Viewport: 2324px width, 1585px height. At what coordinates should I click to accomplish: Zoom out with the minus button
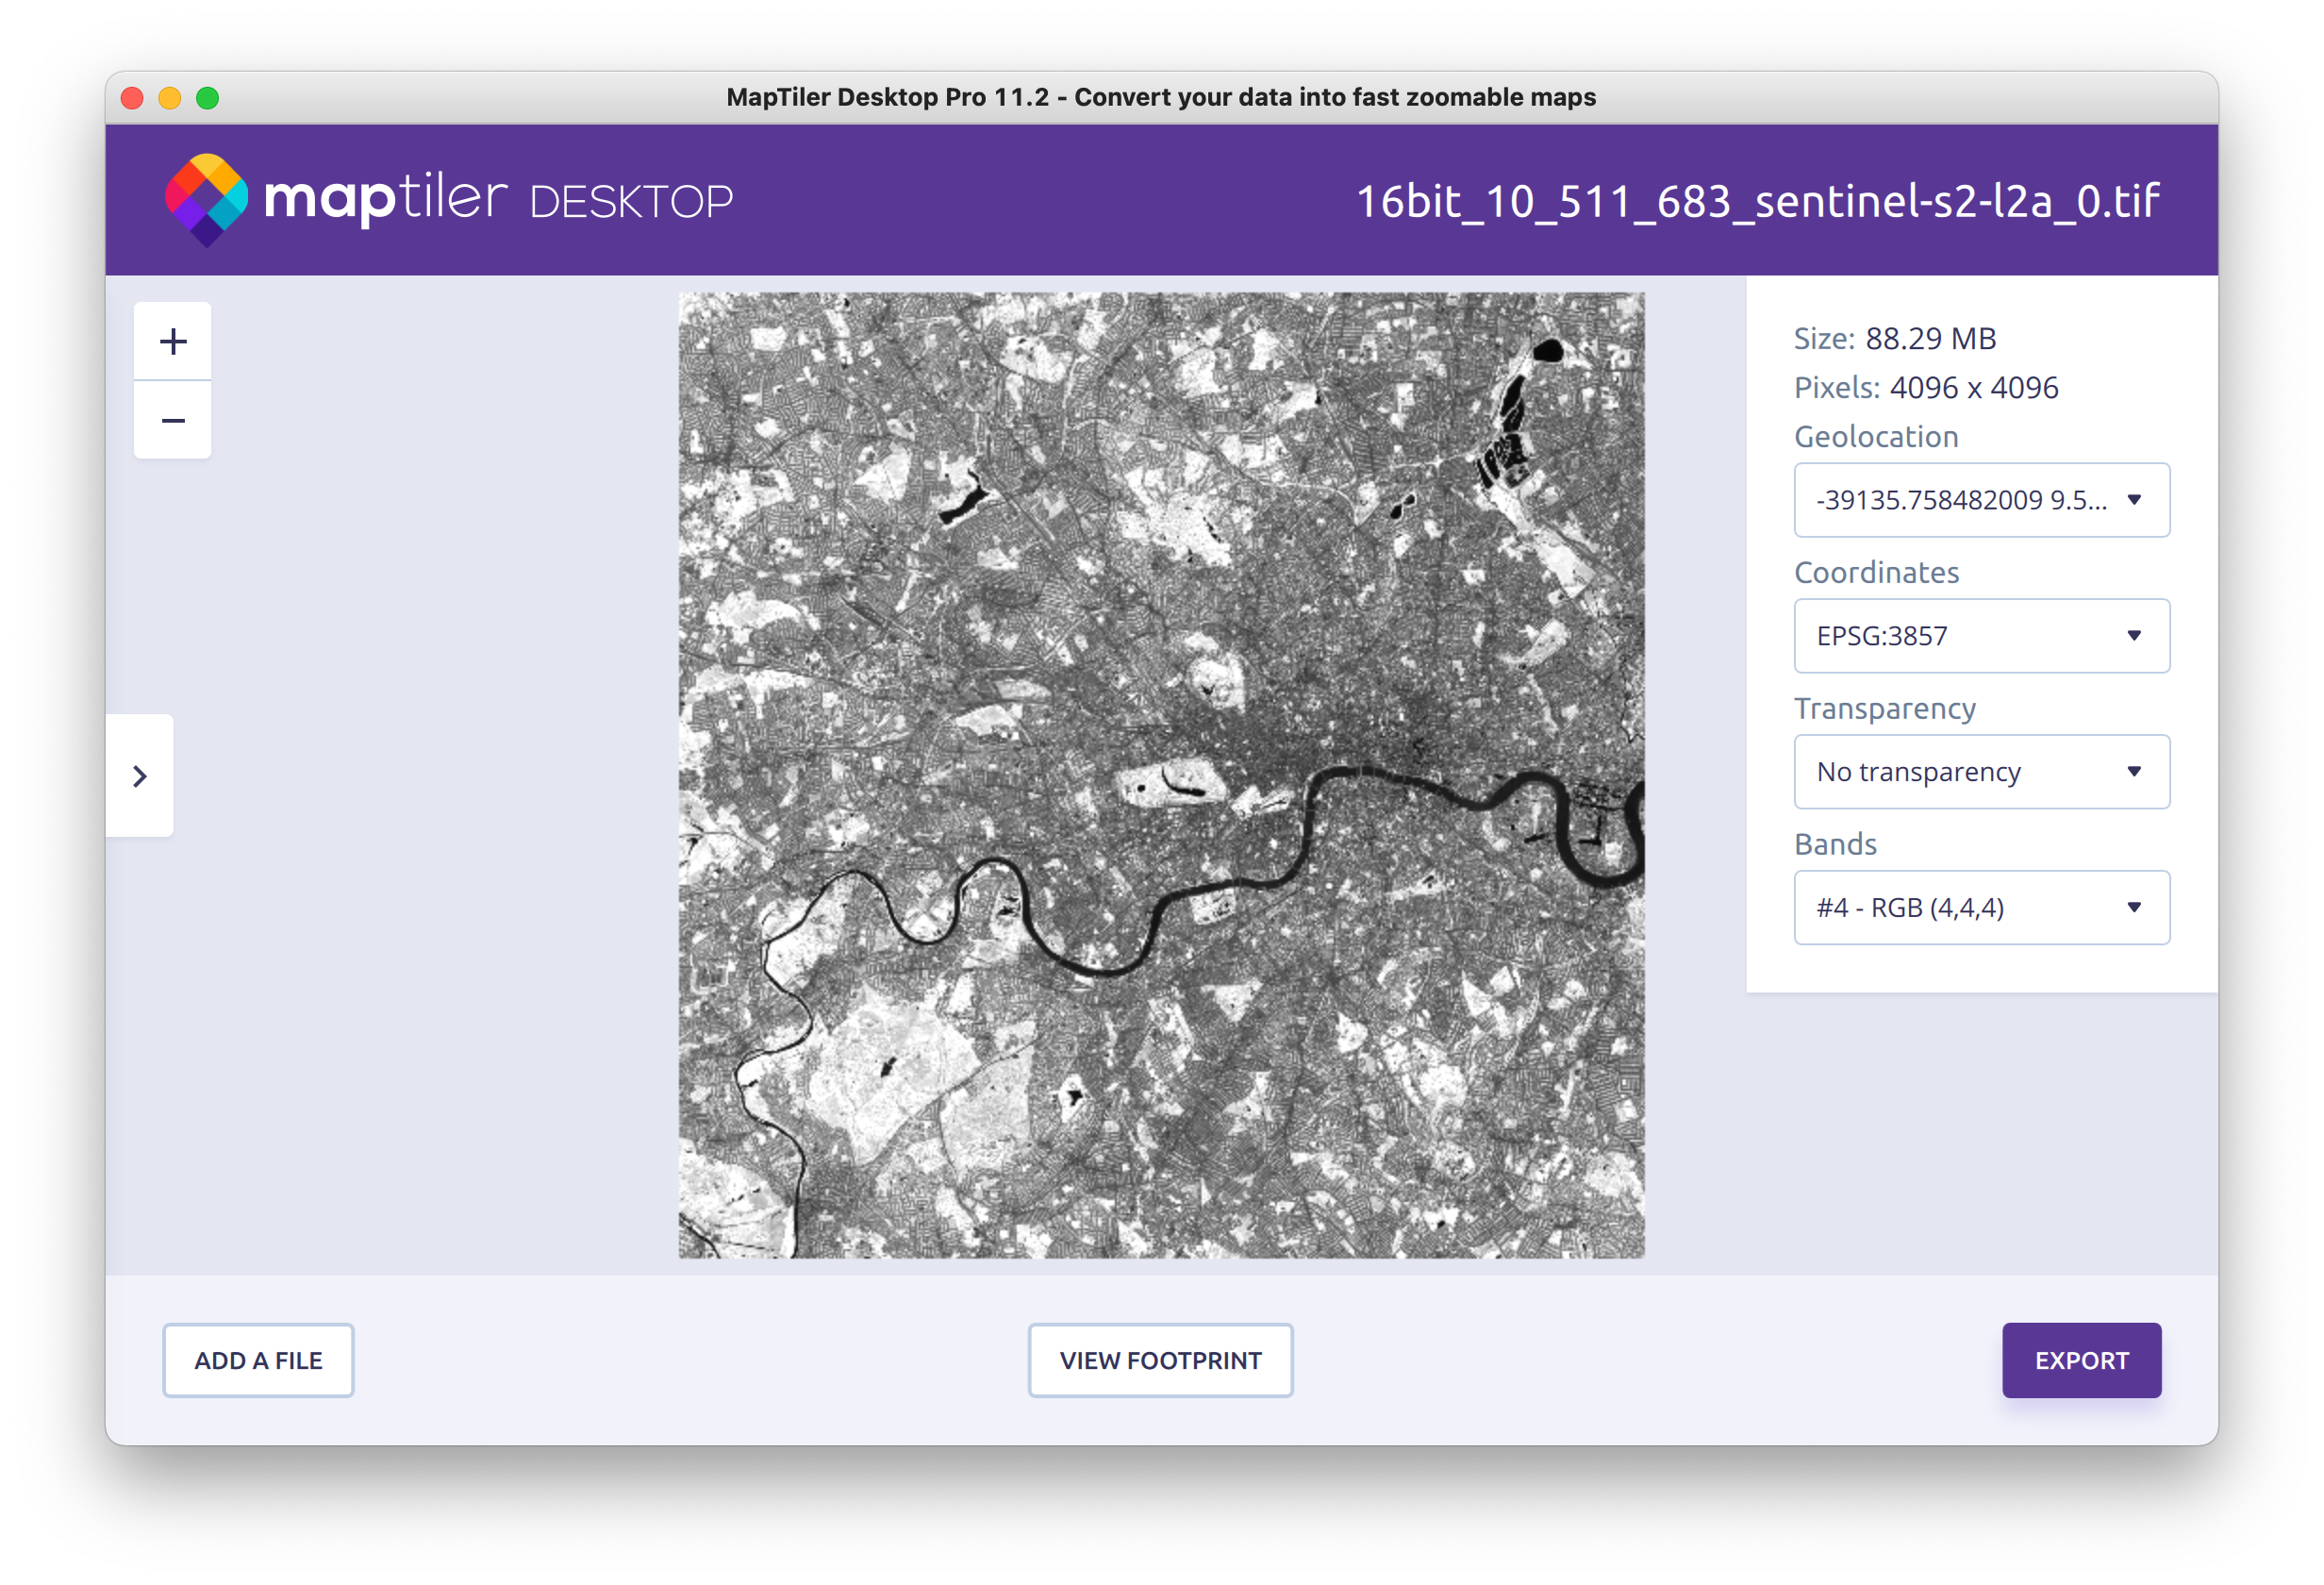[173, 421]
